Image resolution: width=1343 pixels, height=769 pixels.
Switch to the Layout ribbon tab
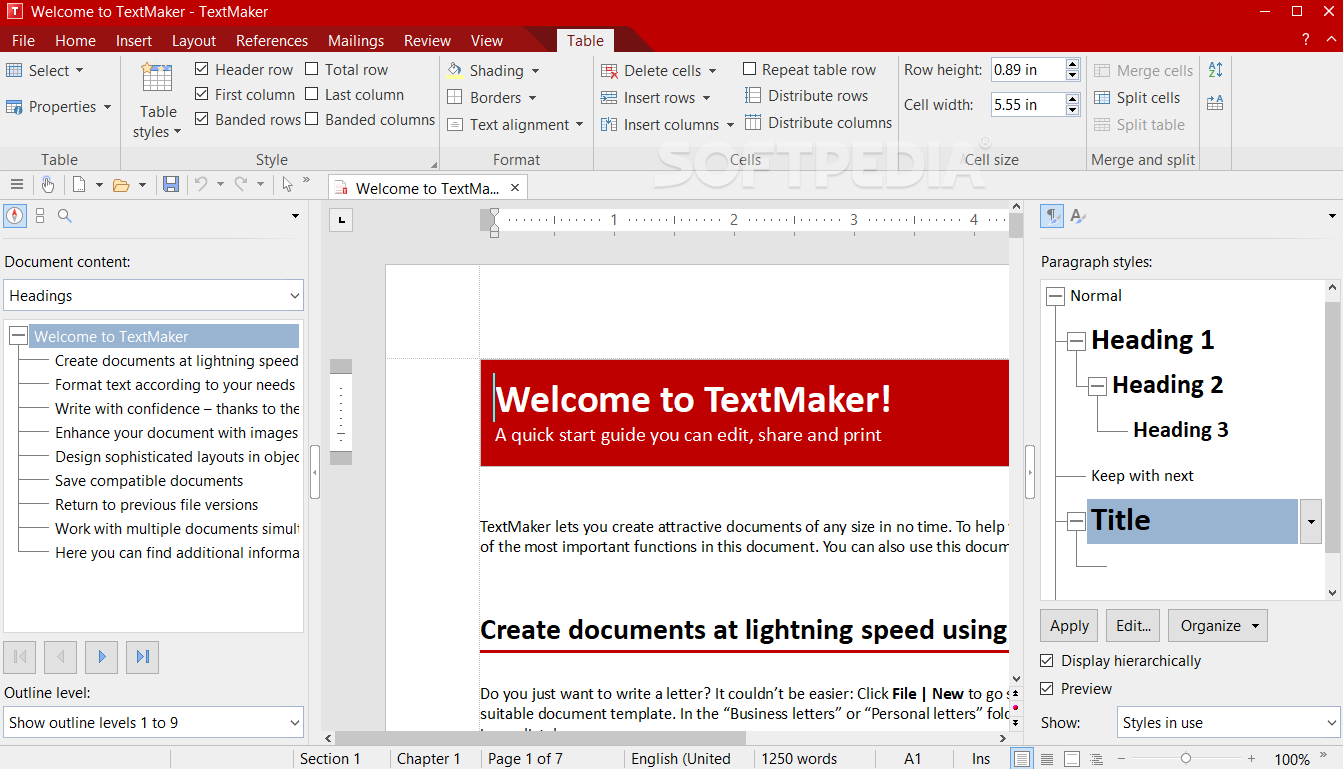194,41
